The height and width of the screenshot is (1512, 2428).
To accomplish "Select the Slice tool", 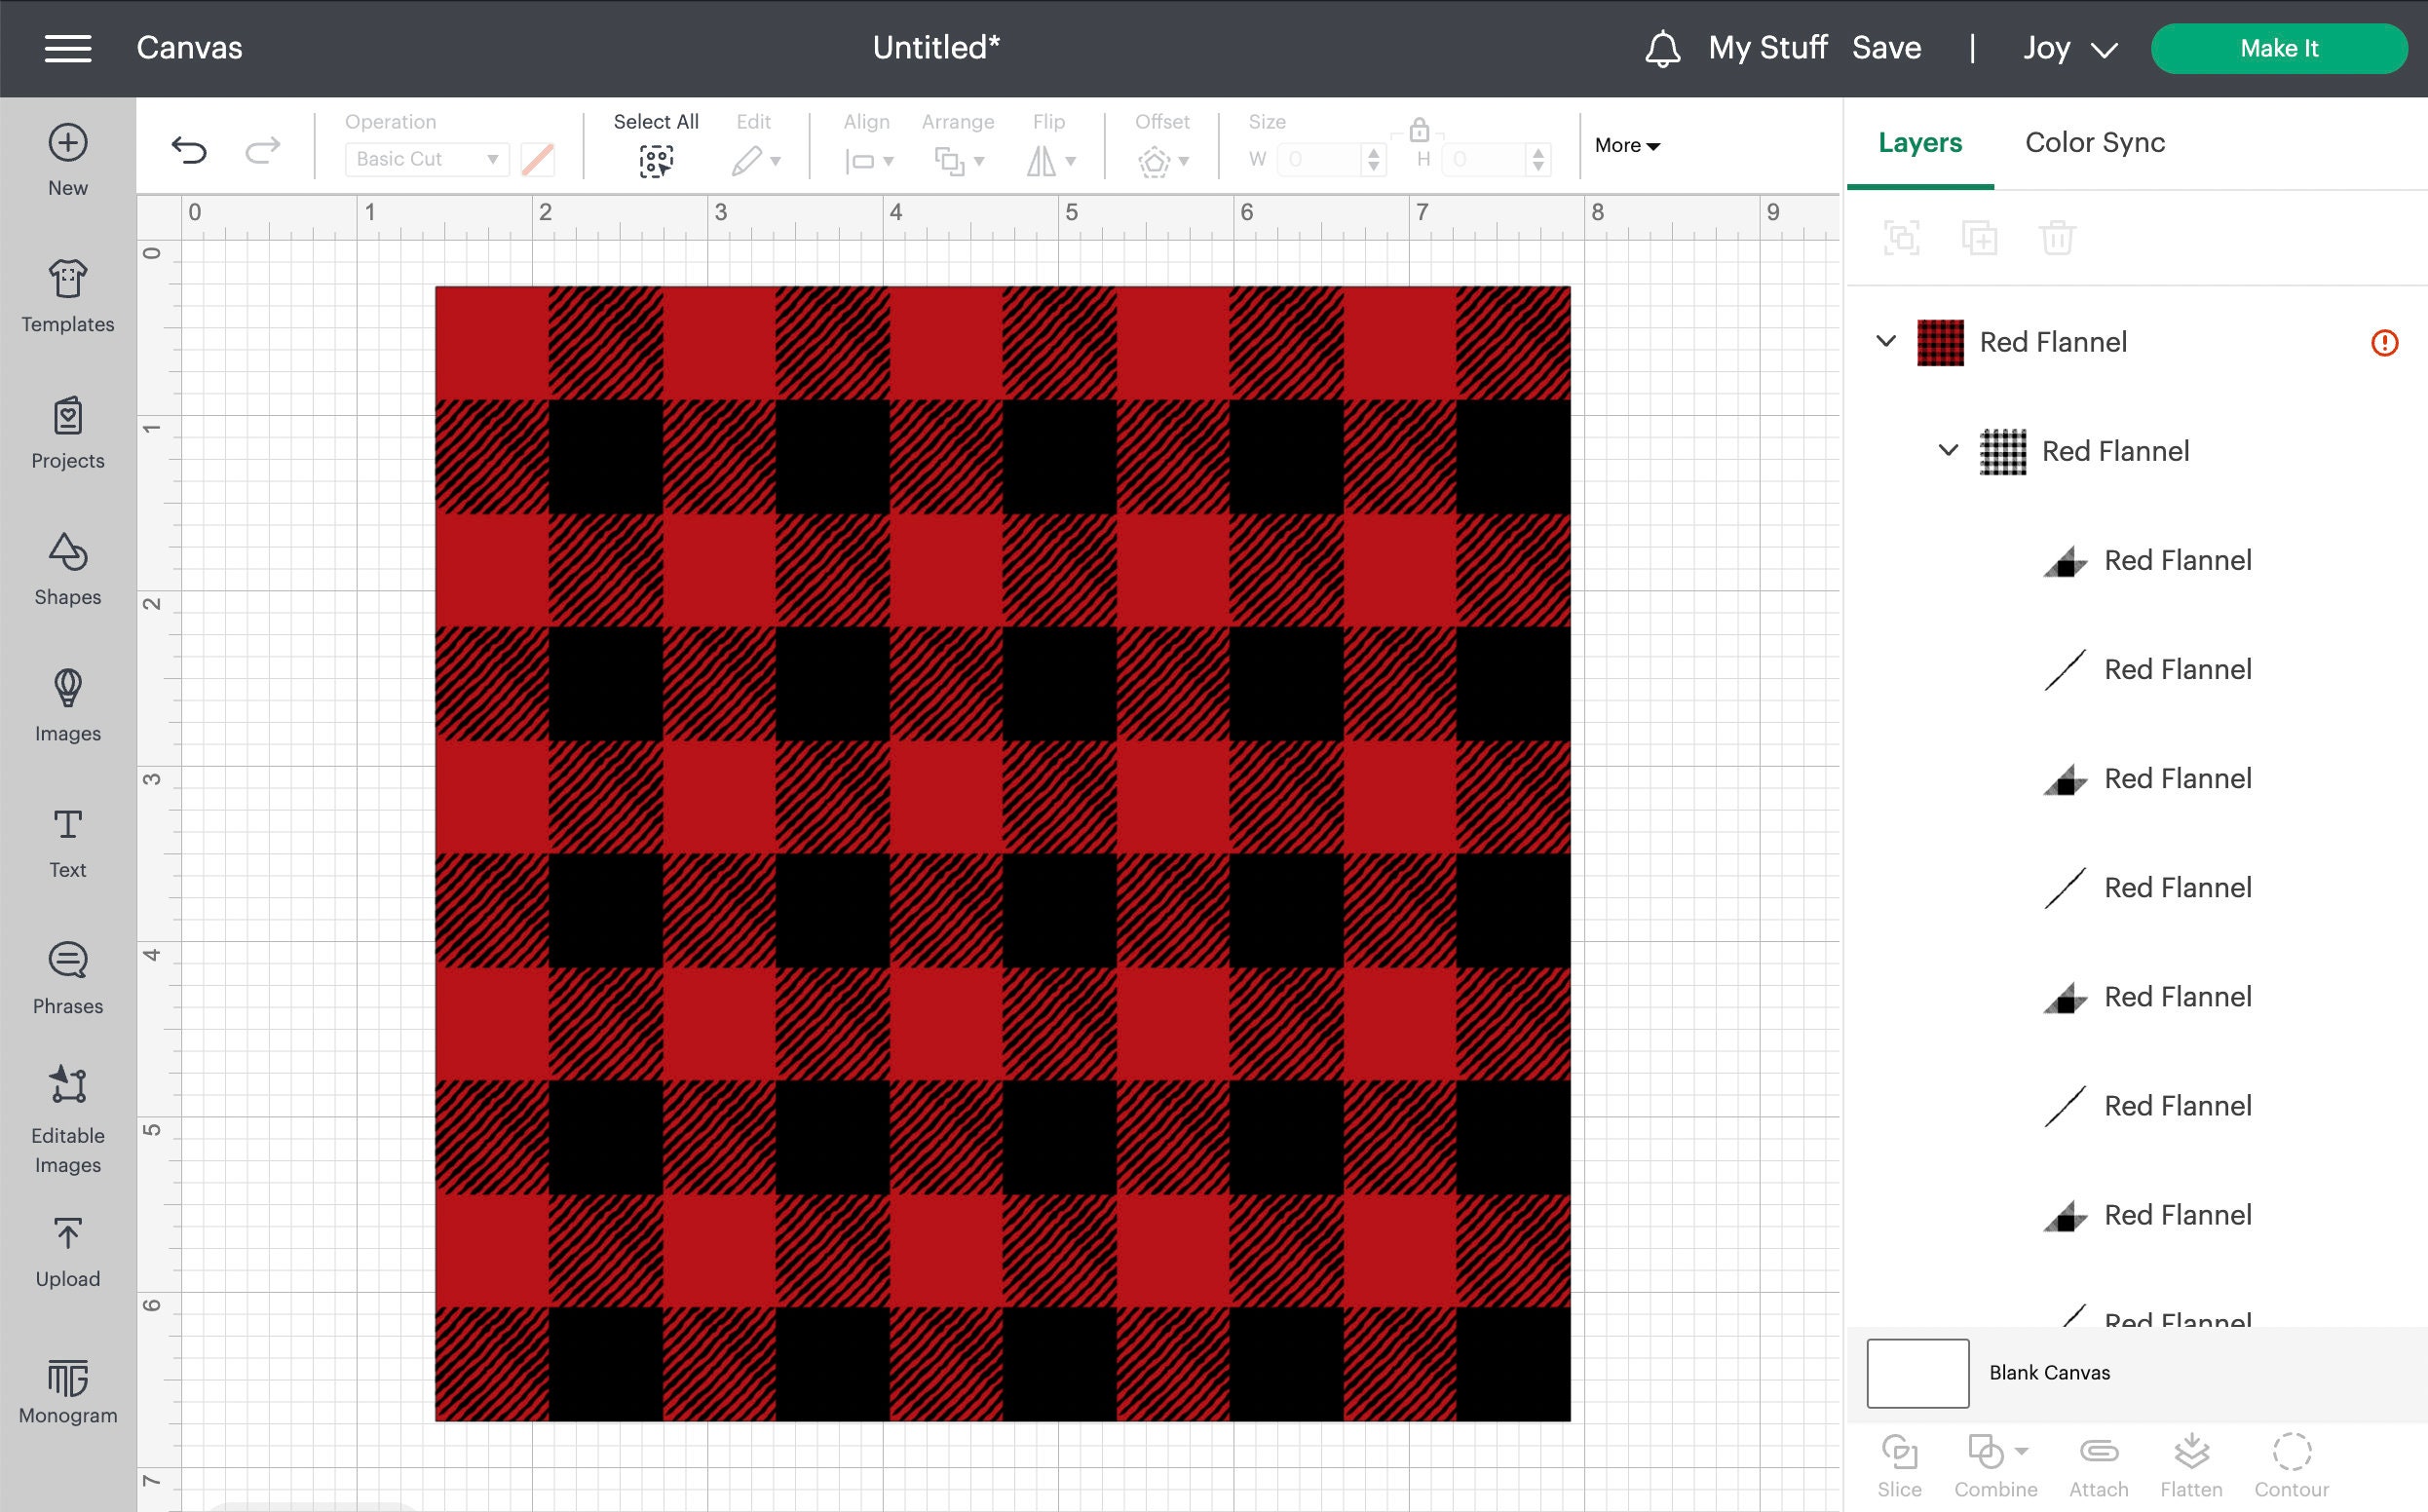I will (1899, 1460).
